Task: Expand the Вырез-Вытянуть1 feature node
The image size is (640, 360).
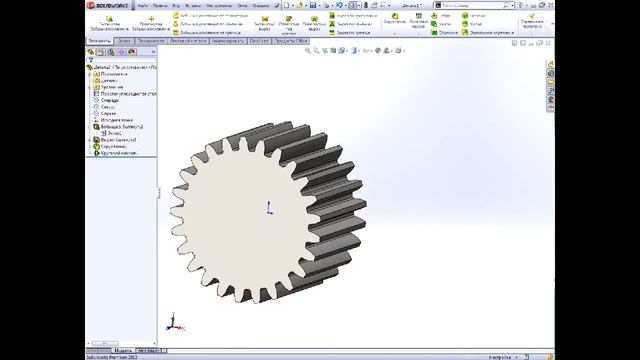Action: (x=90, y=140)
